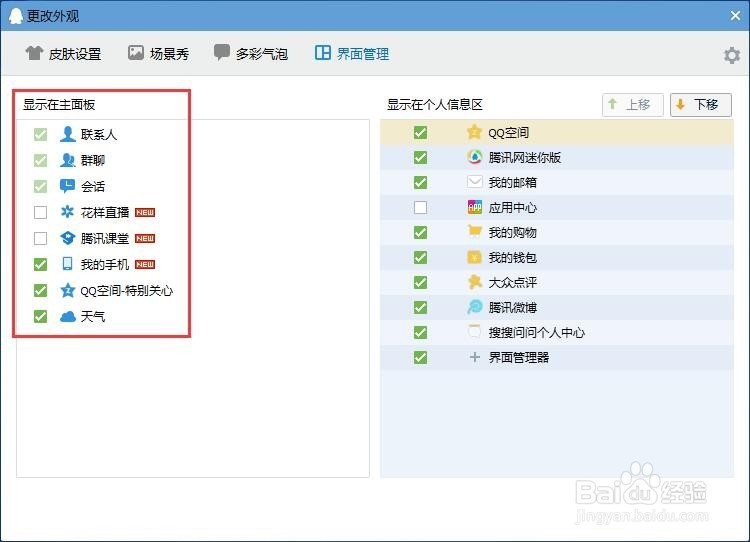Click the gear settings icon

pos(732,55)
